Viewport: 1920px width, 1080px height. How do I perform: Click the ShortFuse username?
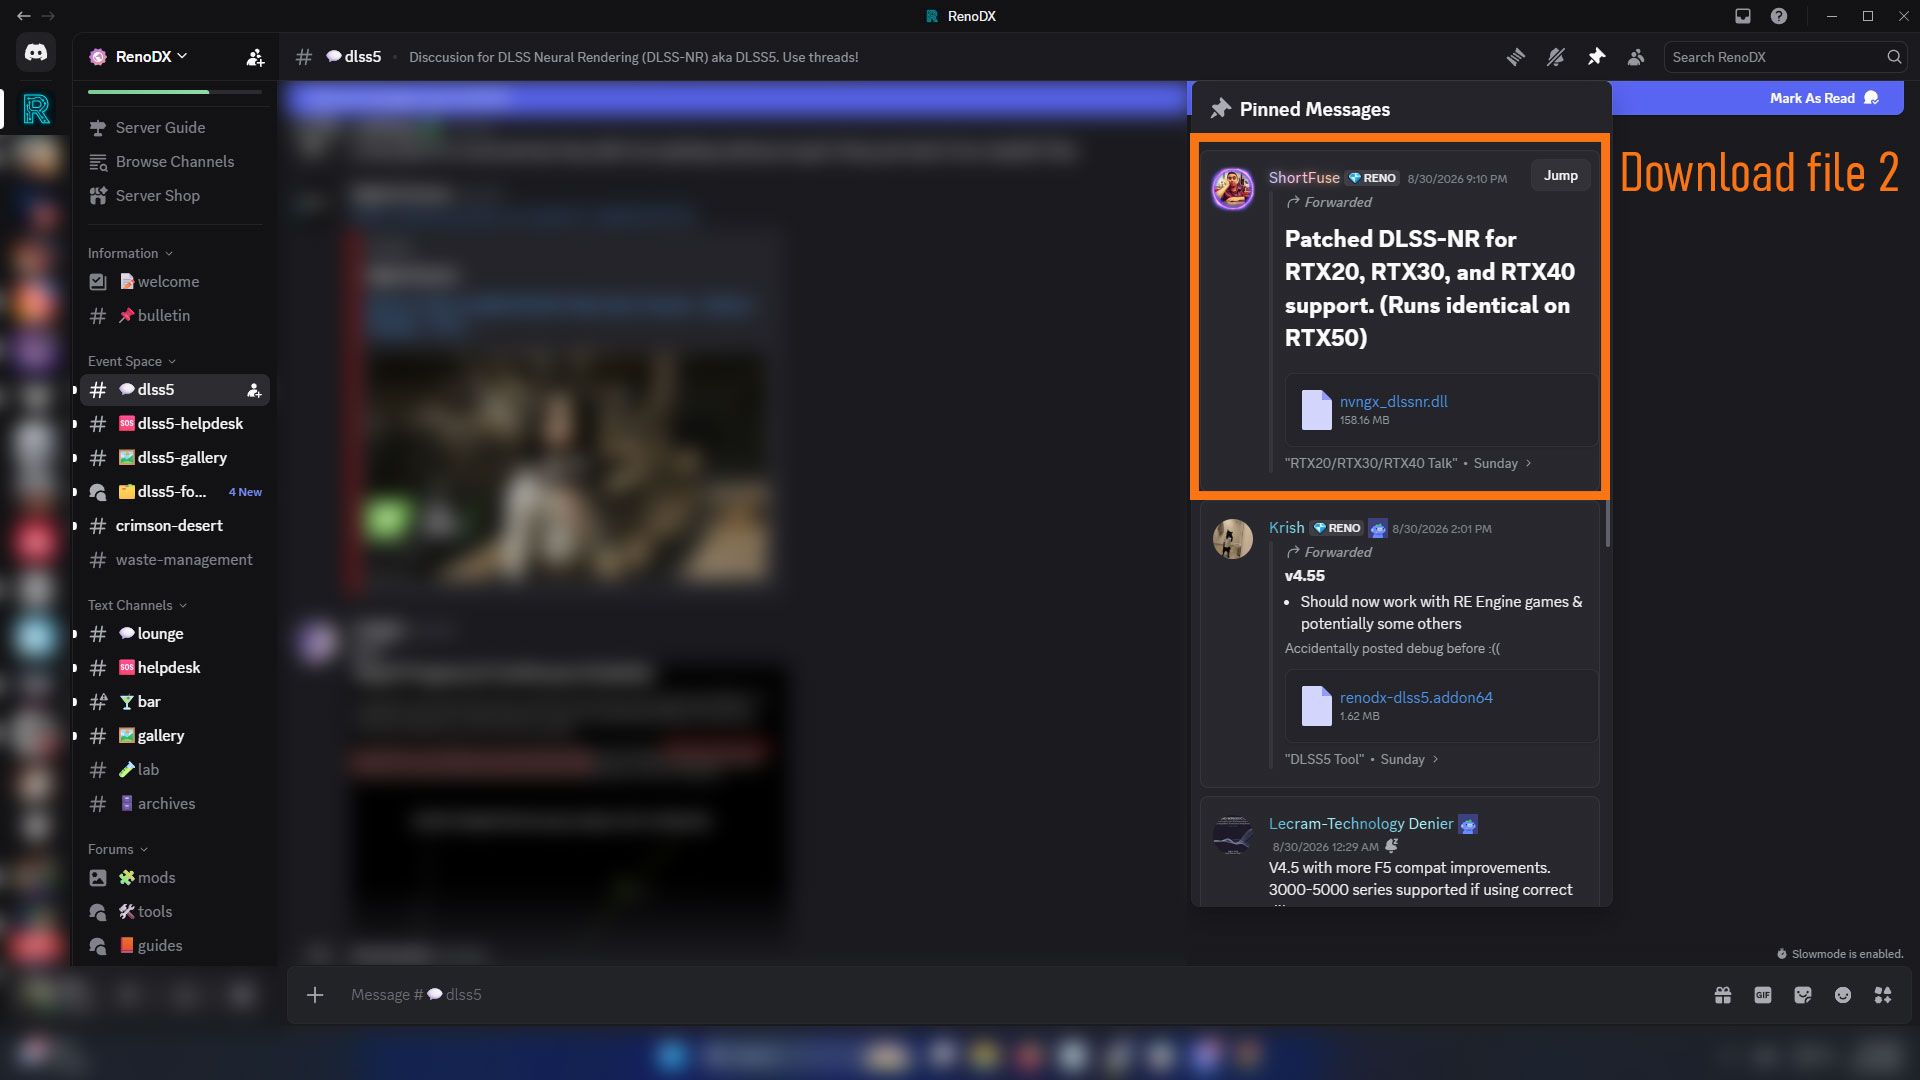coord(1304,177)
